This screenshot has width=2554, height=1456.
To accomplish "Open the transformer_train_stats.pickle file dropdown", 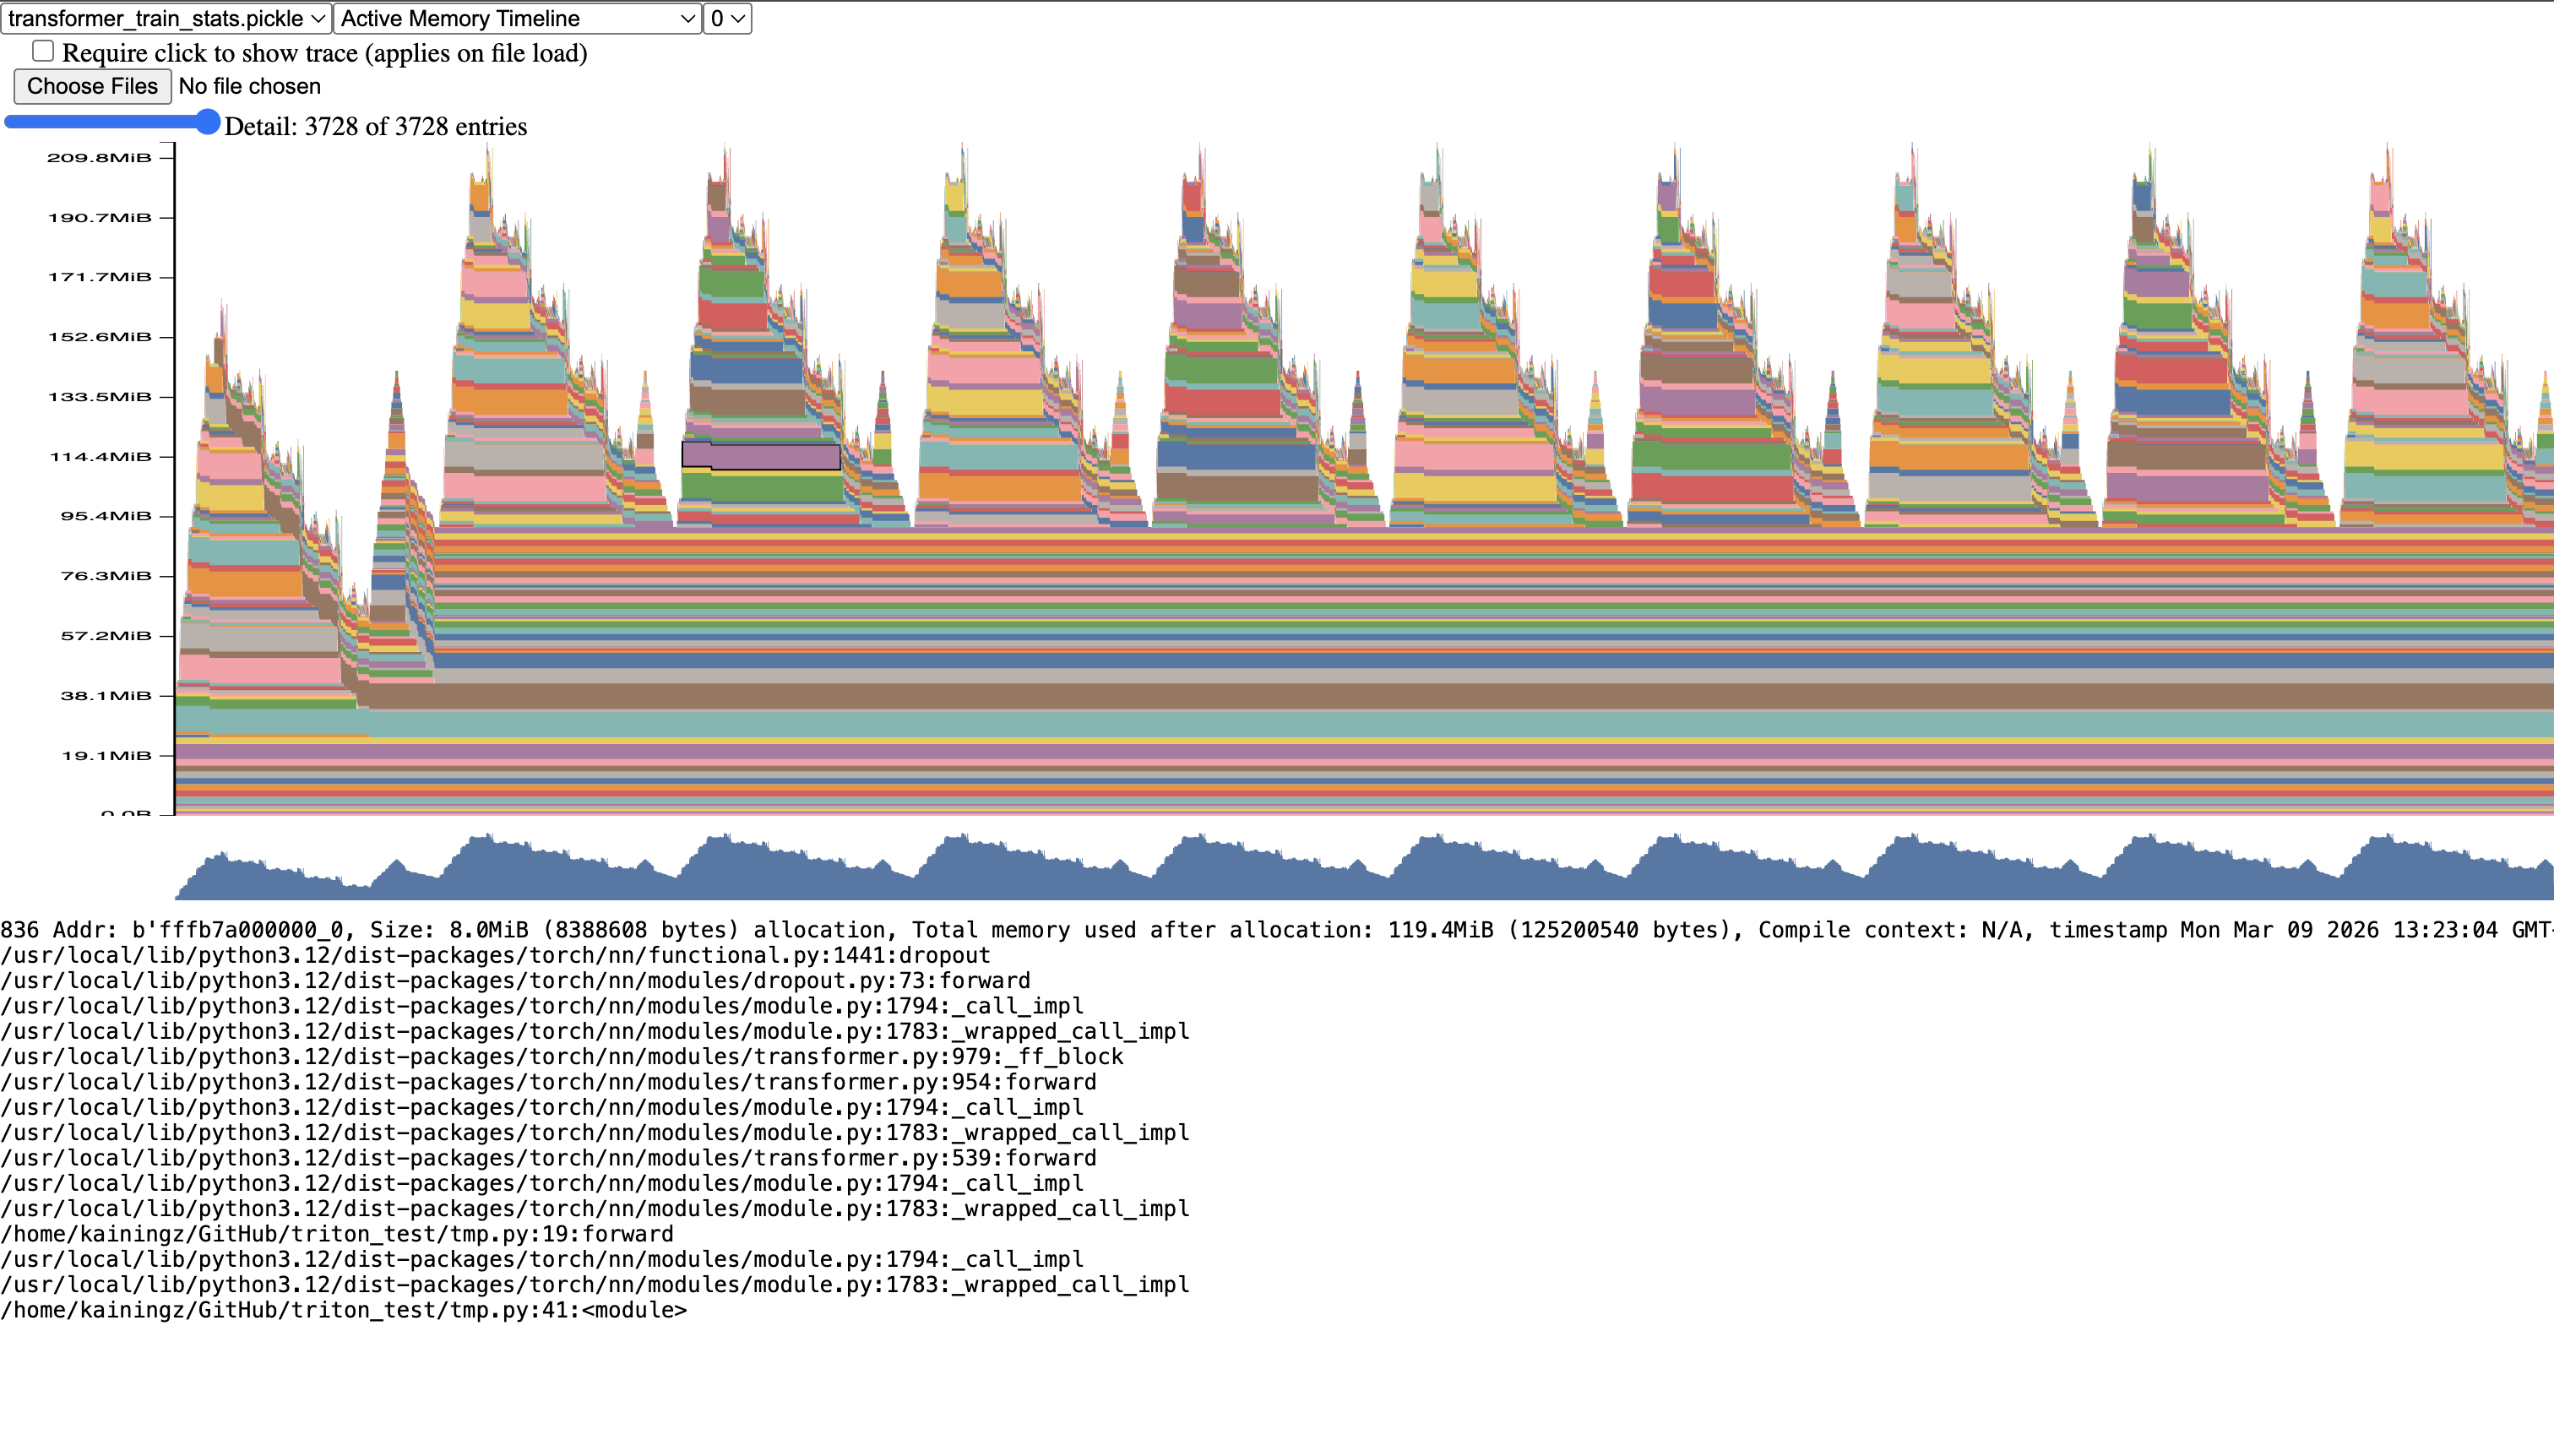I will [166, 18].
